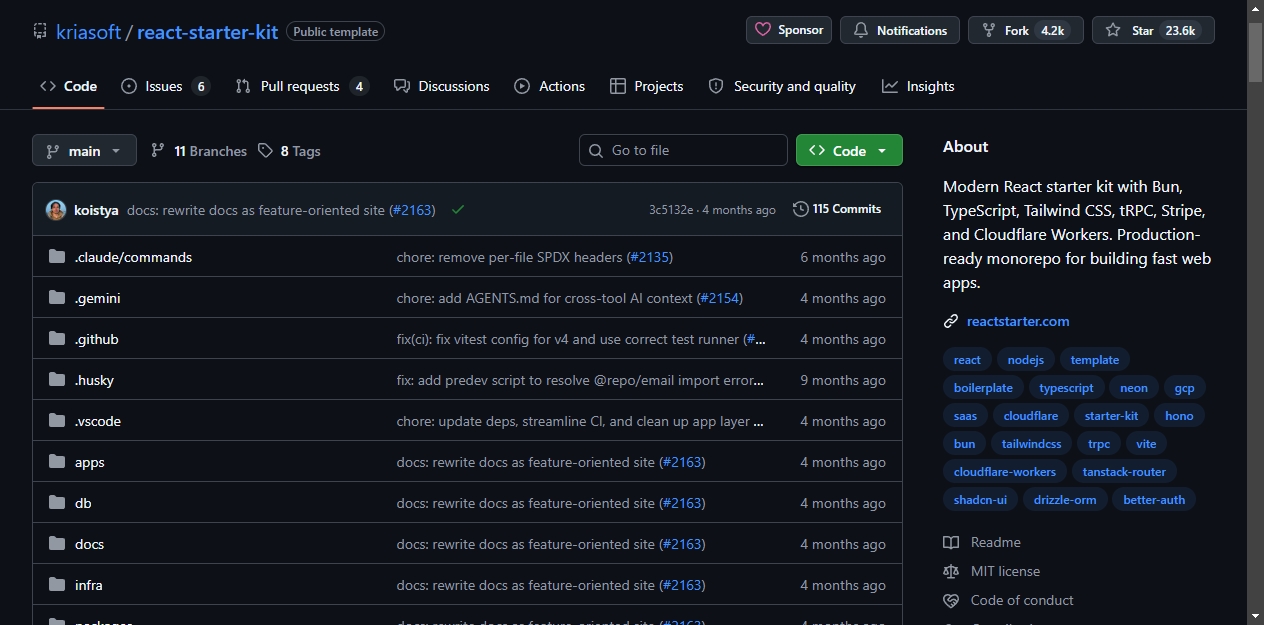Open commit hash 3c5132e
1264x625 pixels.
(671, 210)
